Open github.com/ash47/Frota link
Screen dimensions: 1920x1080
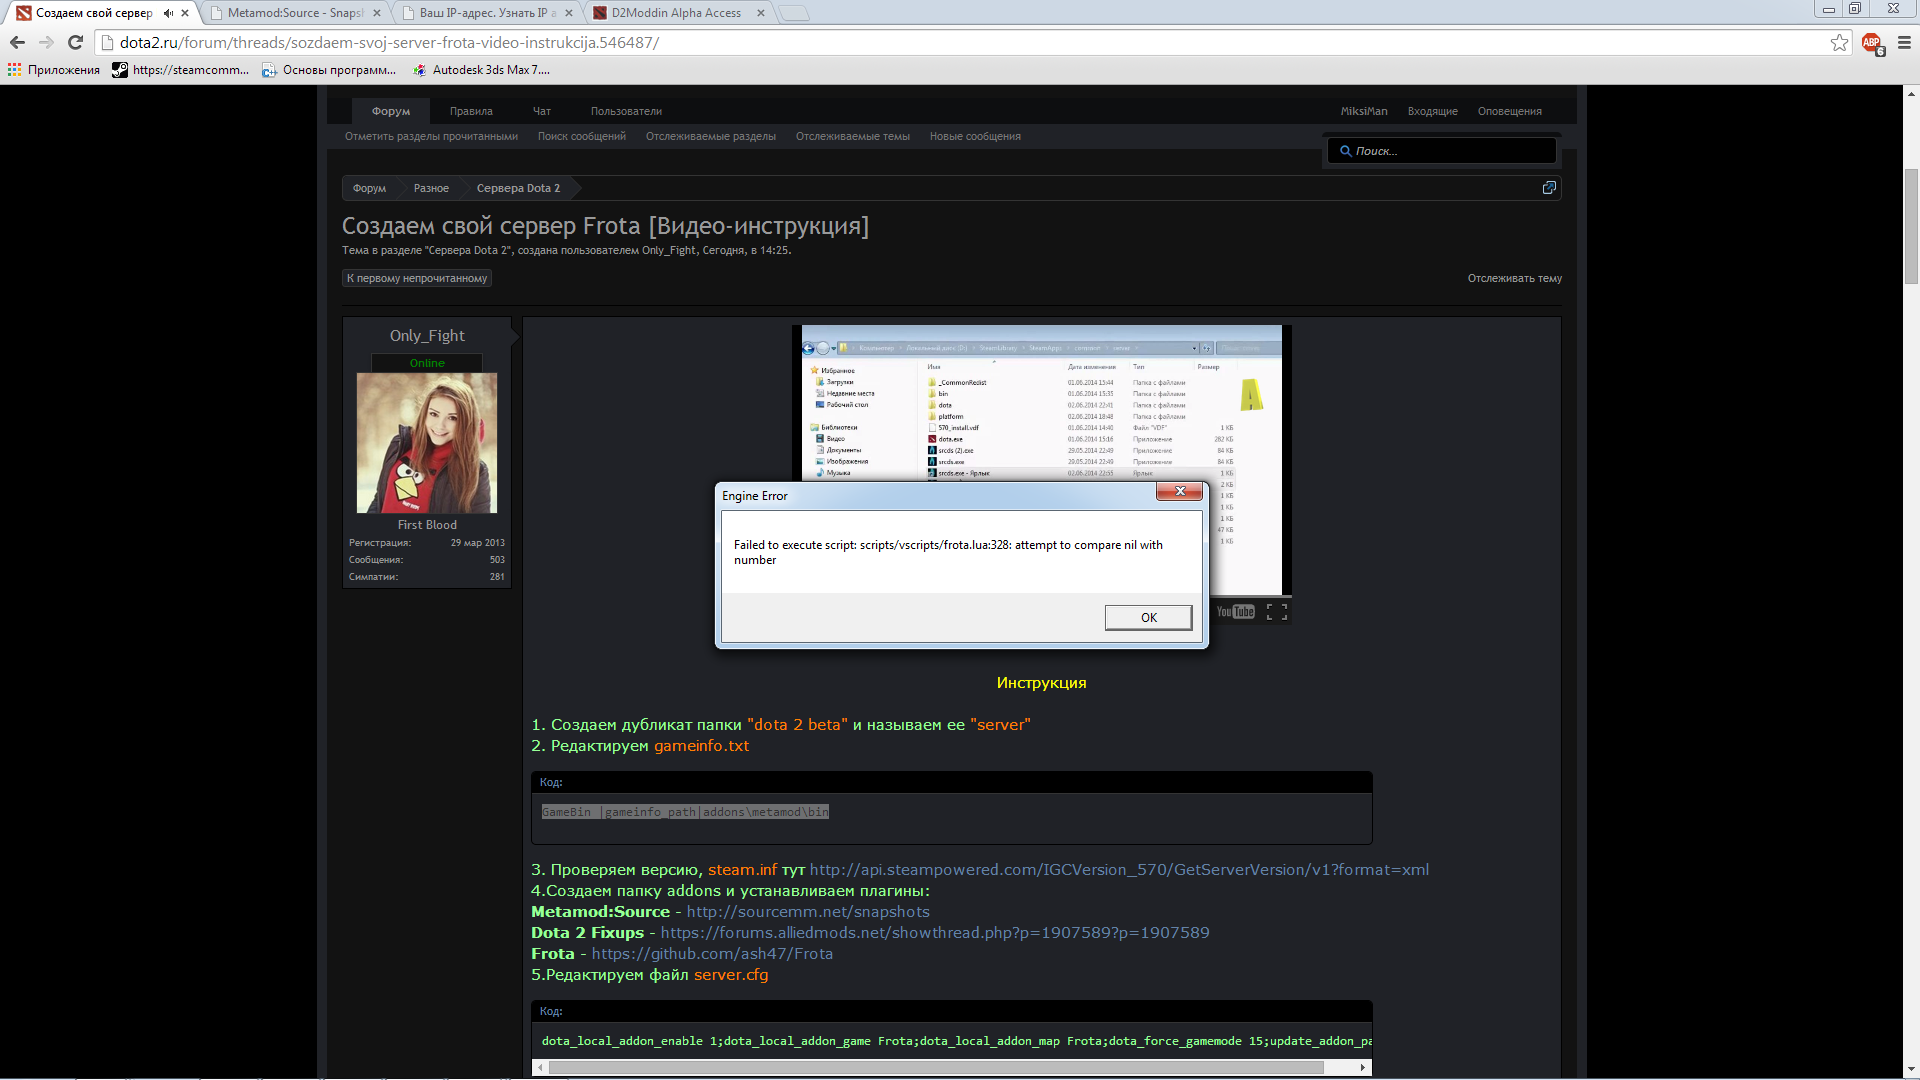tap(712, 954)
